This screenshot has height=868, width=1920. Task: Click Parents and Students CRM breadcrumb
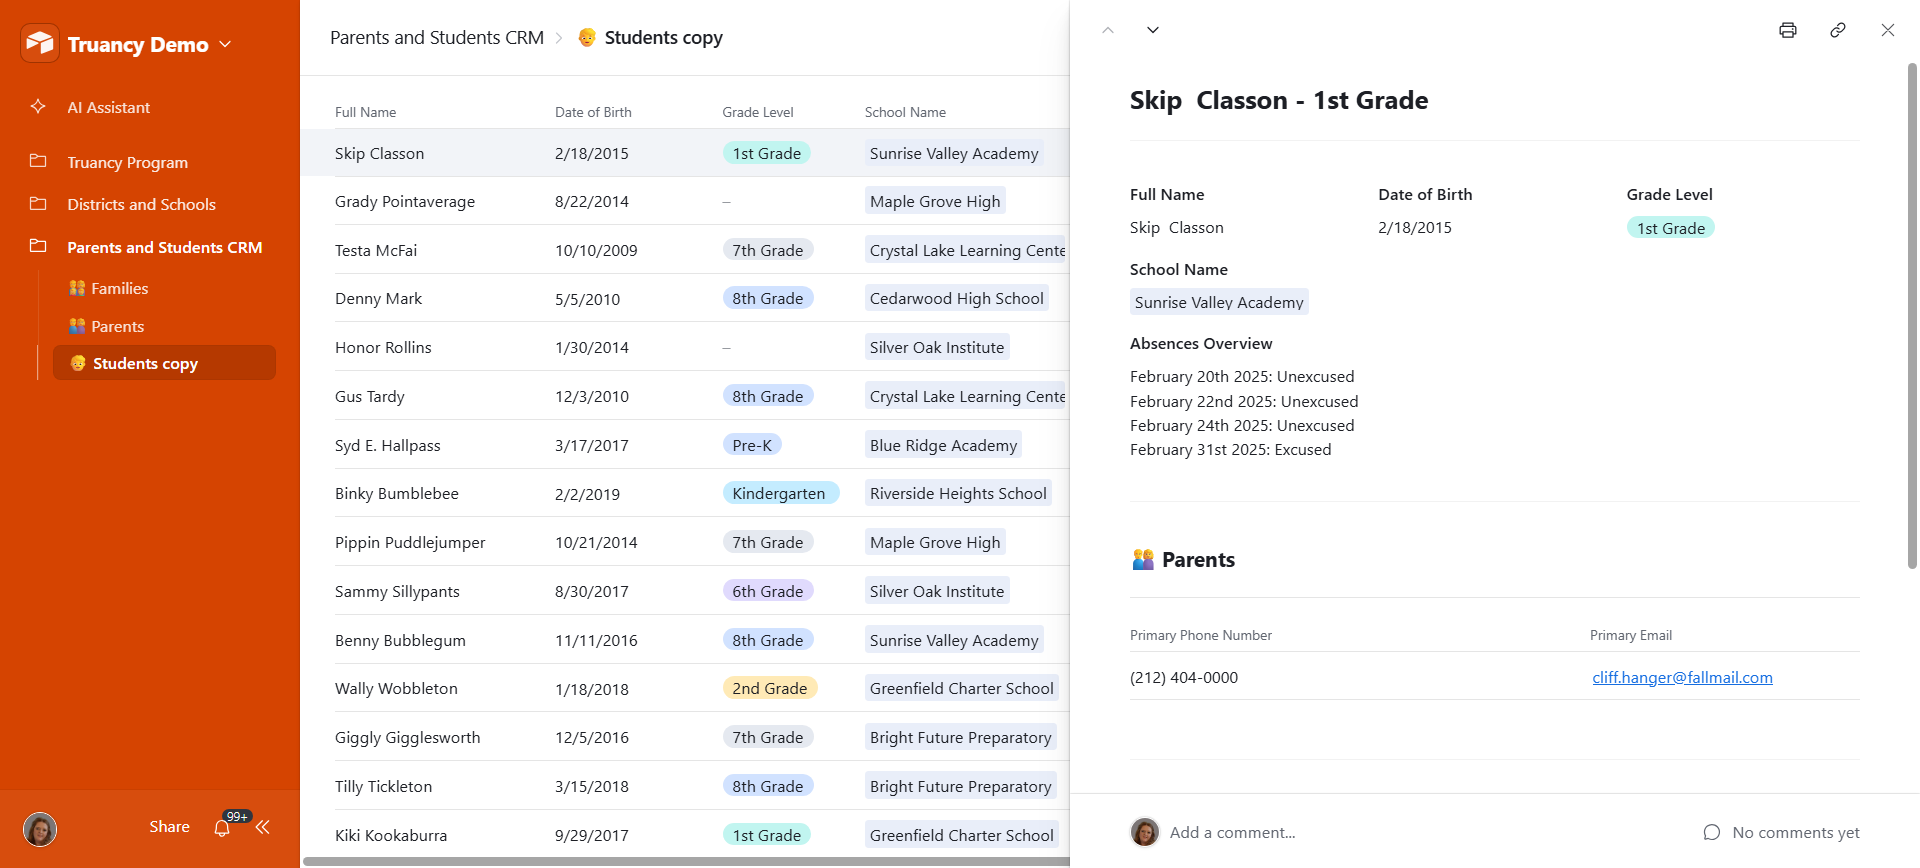tap(437, 38)
